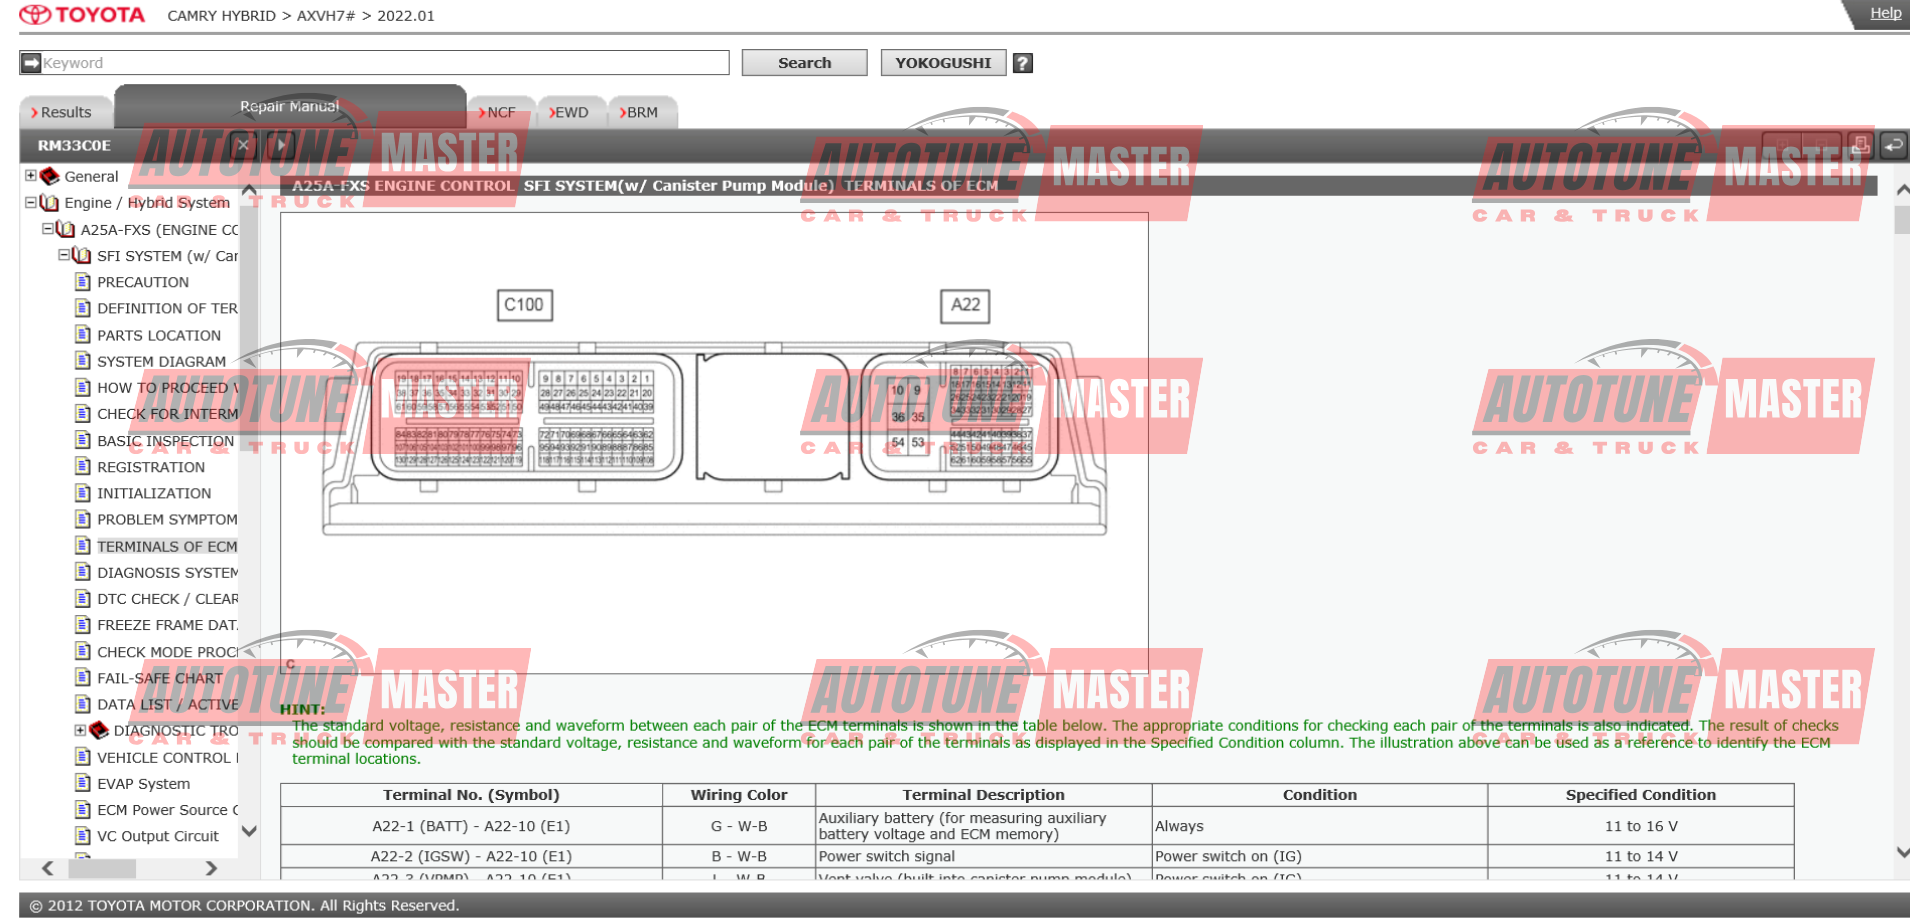This screenshot has width=1910, height=921.
Task: Select the Repair Manual tab
Action: coord(290,106)
